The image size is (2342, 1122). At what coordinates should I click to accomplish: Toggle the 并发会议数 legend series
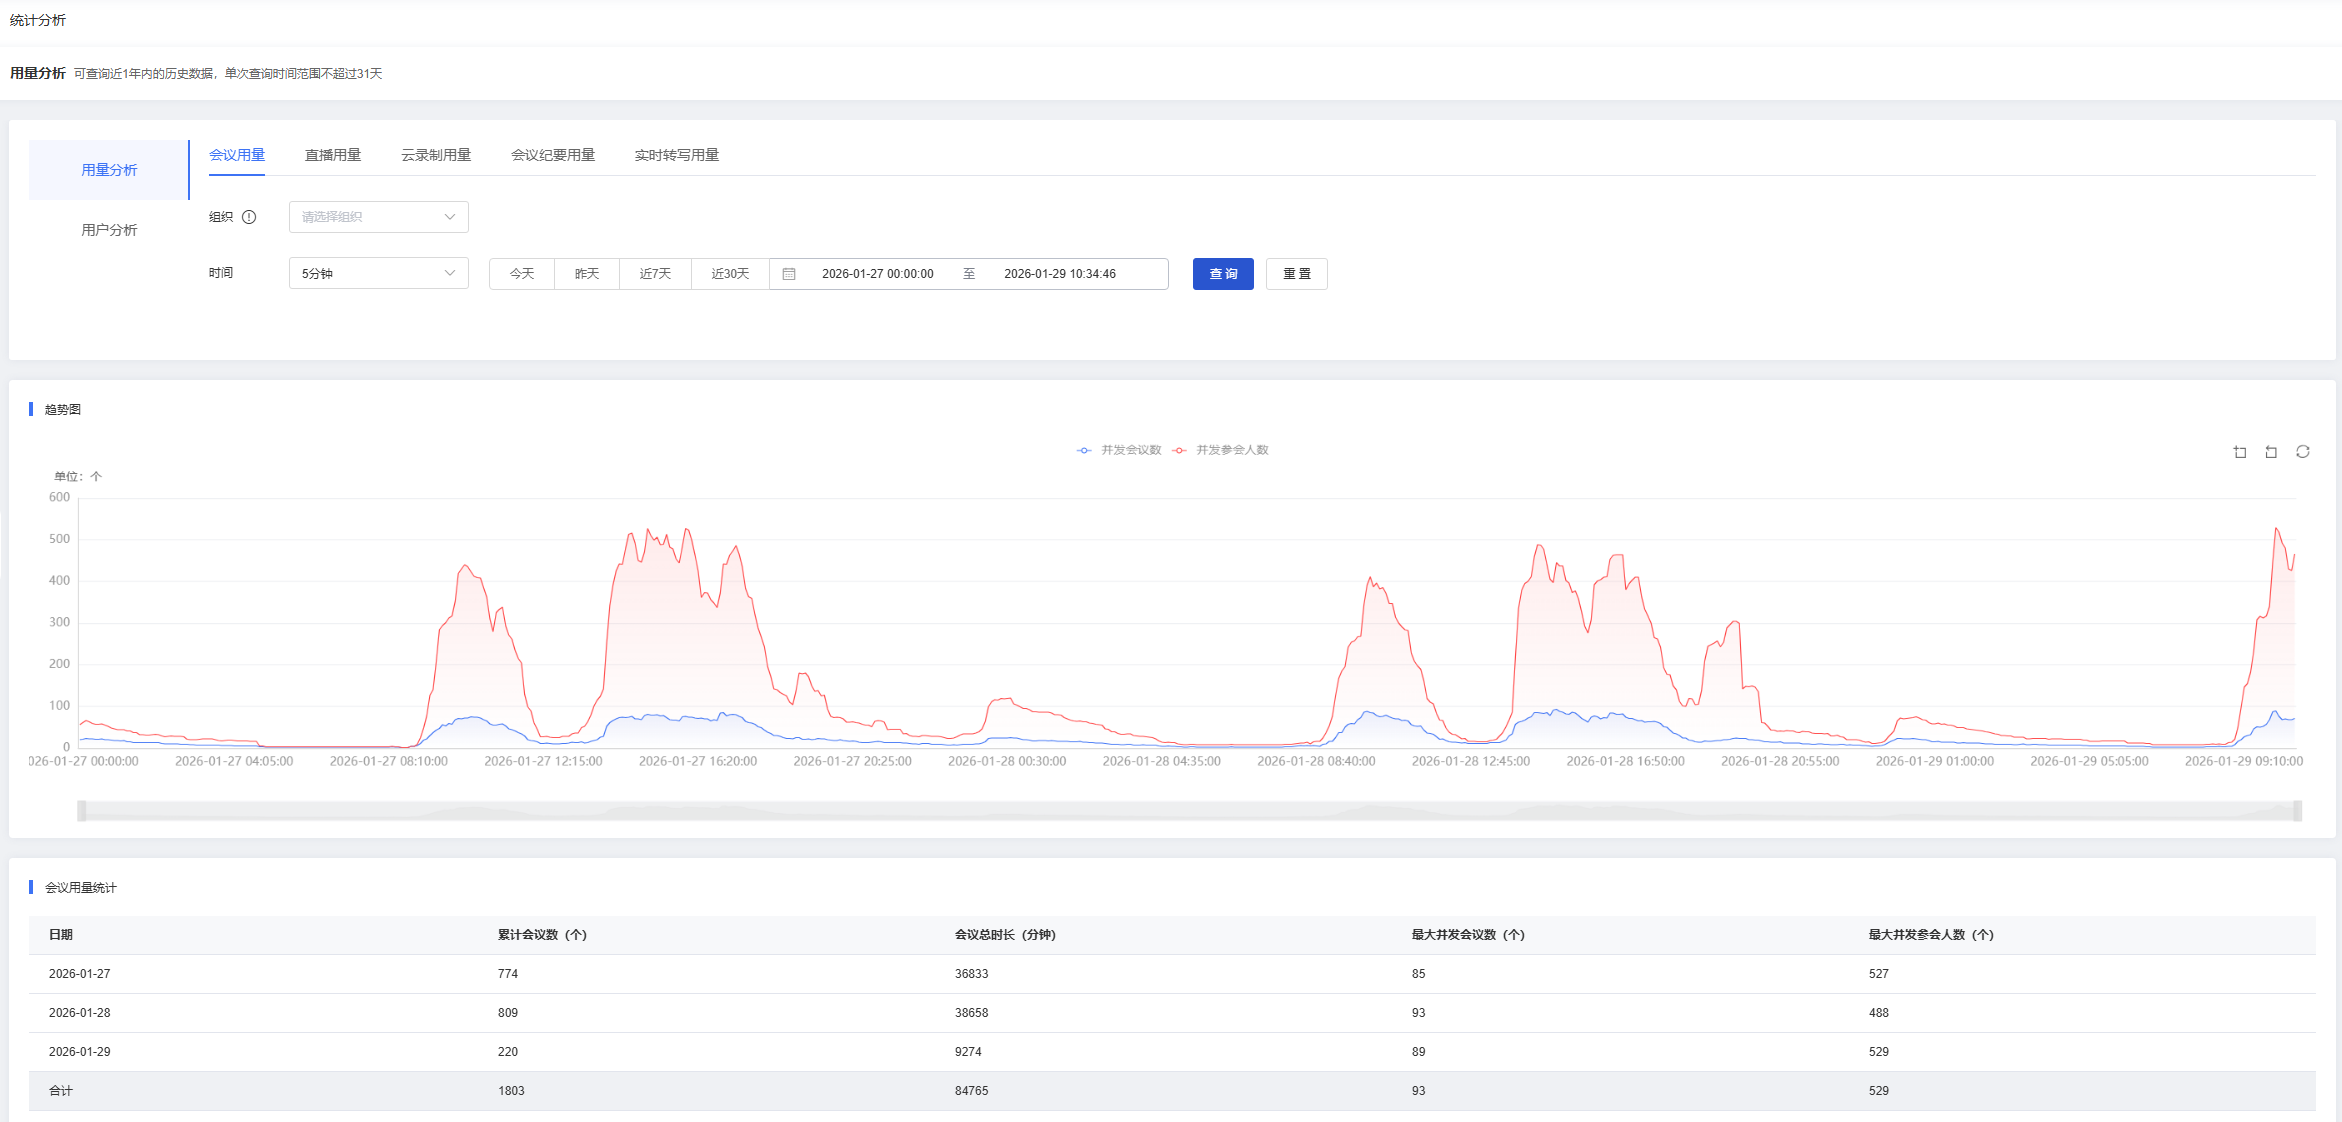coord(1120,450)
